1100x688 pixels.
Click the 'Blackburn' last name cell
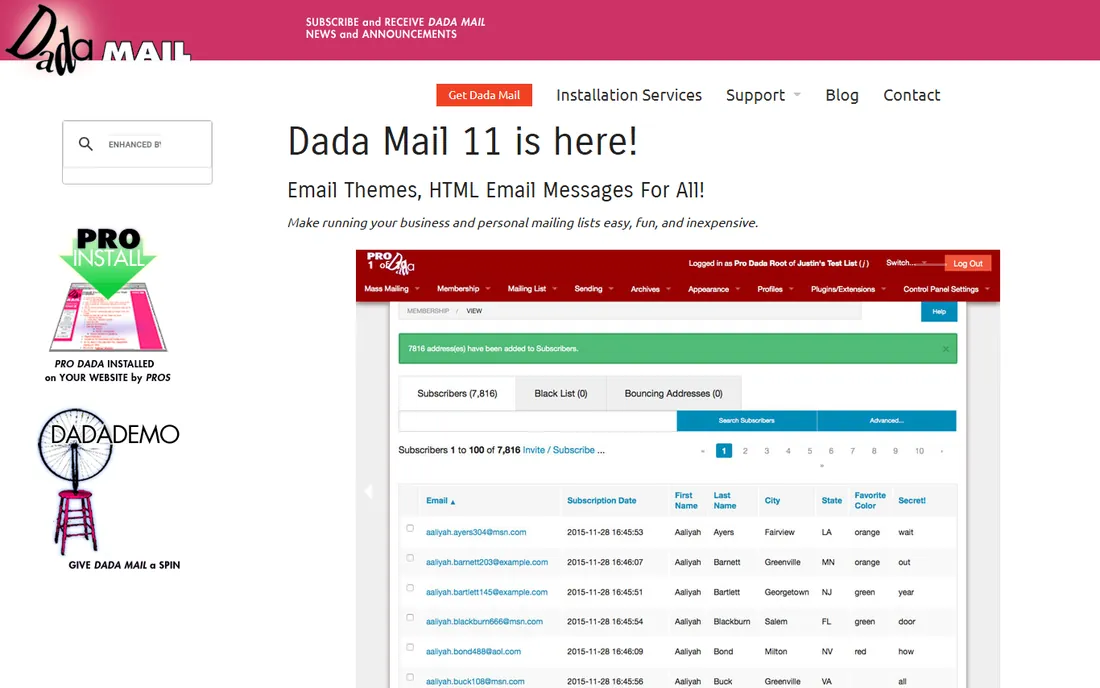click(x=732, y=621)
